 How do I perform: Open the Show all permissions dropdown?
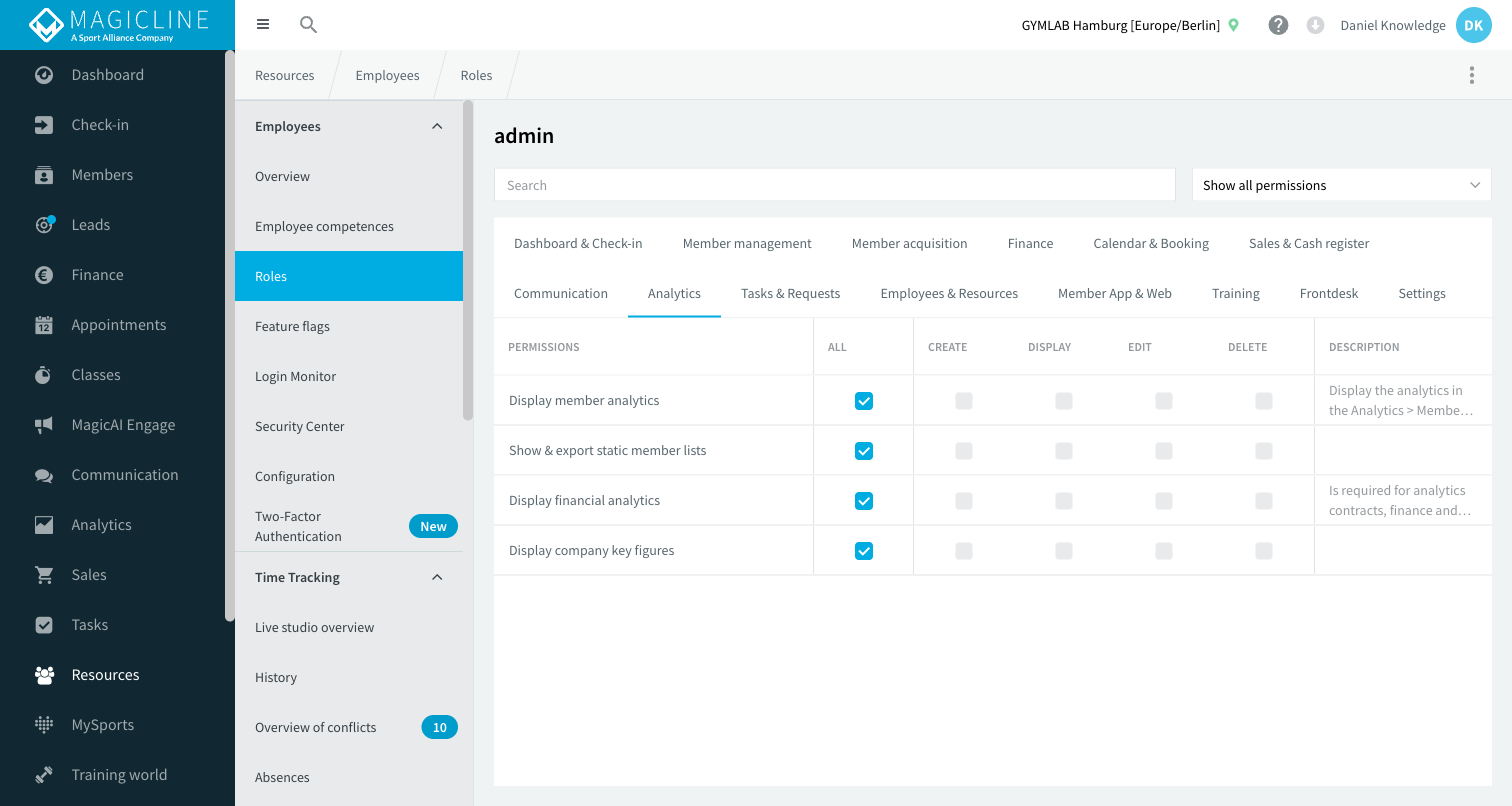[x=1341, y=185]
